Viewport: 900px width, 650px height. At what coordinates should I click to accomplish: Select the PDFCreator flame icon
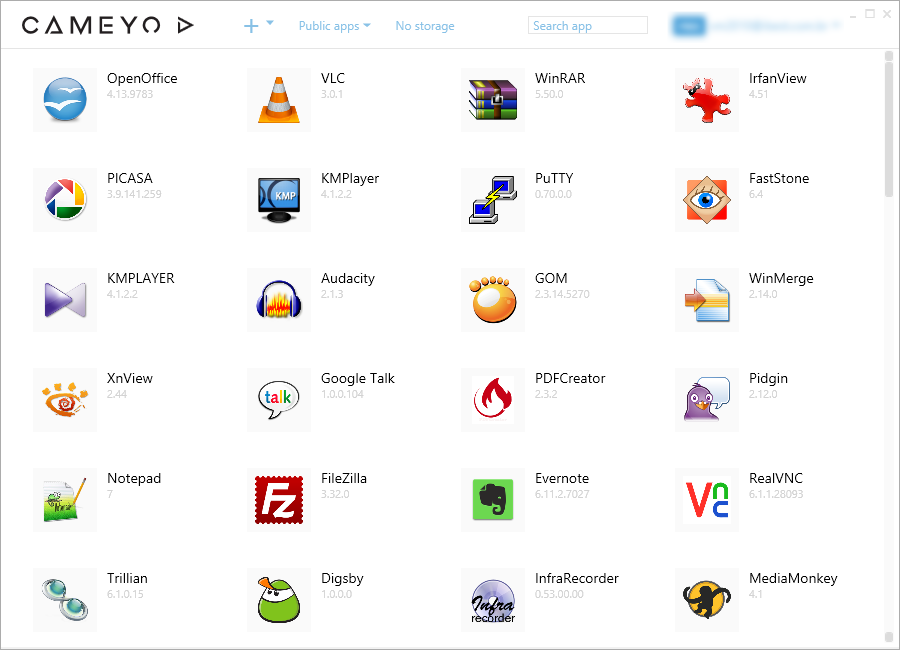tap(493, 400)
